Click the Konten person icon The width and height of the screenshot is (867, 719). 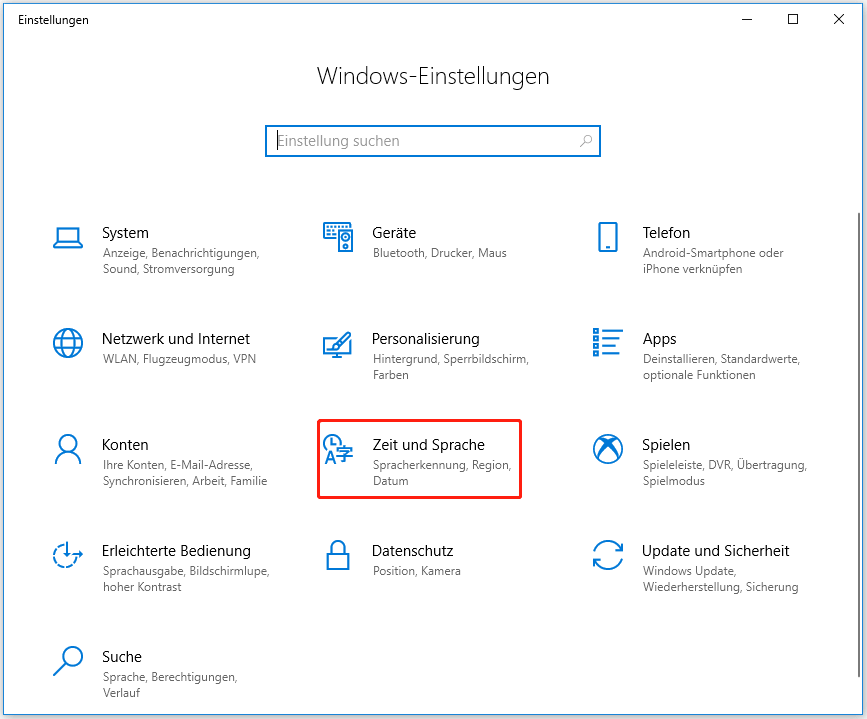tap(67, 449)
